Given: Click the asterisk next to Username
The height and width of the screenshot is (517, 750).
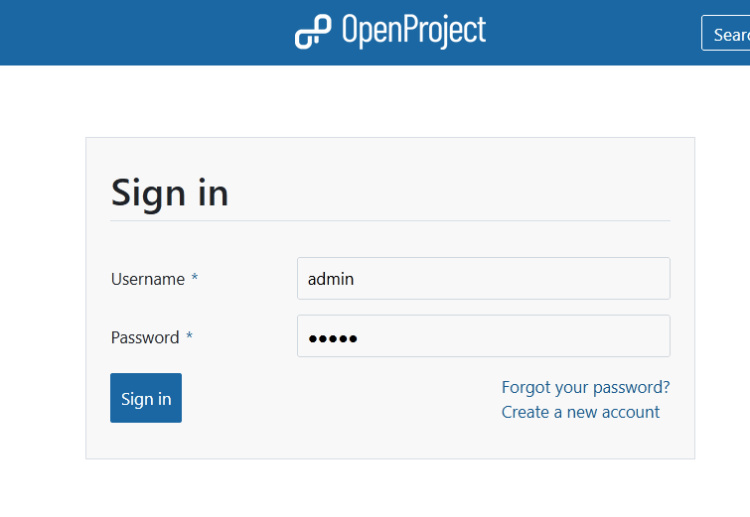Looking at the screenshot, I should (x=195, y=279).
